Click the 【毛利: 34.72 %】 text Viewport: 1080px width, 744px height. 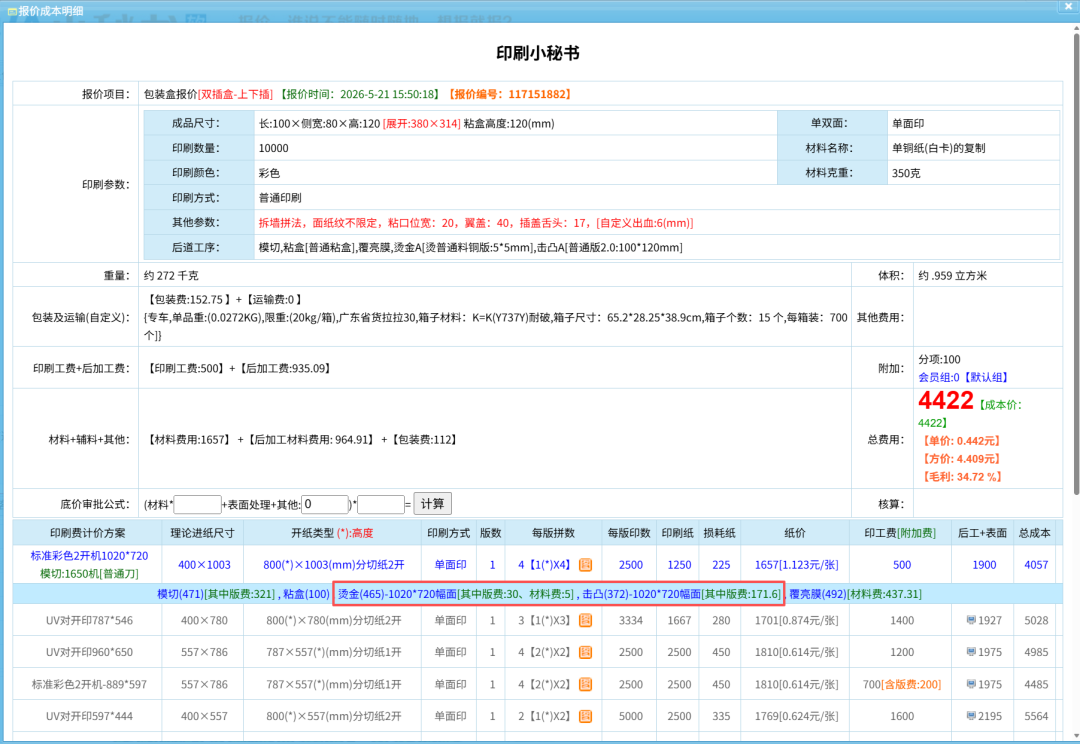962,477
